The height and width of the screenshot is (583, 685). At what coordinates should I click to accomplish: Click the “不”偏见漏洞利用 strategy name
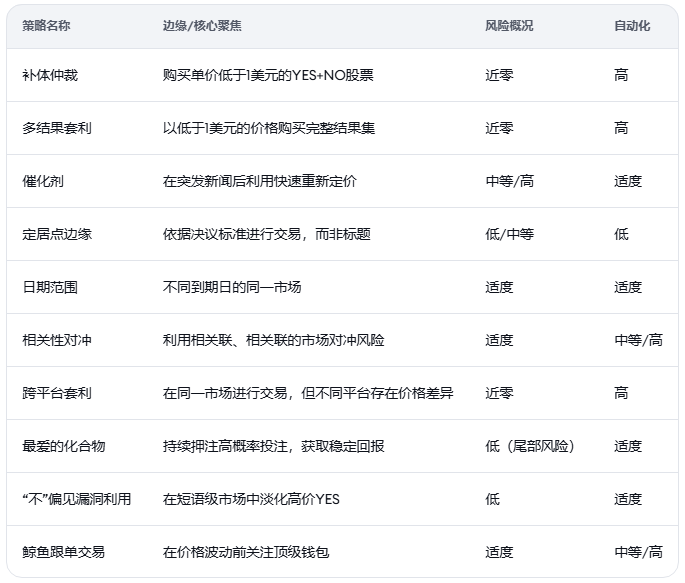click(x=76, y=499)
